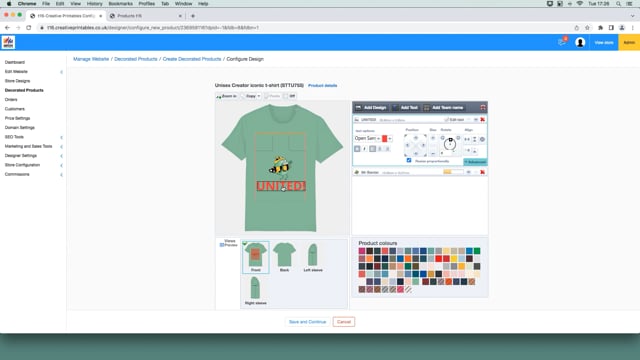Delete the UNITED text layer

482,120
